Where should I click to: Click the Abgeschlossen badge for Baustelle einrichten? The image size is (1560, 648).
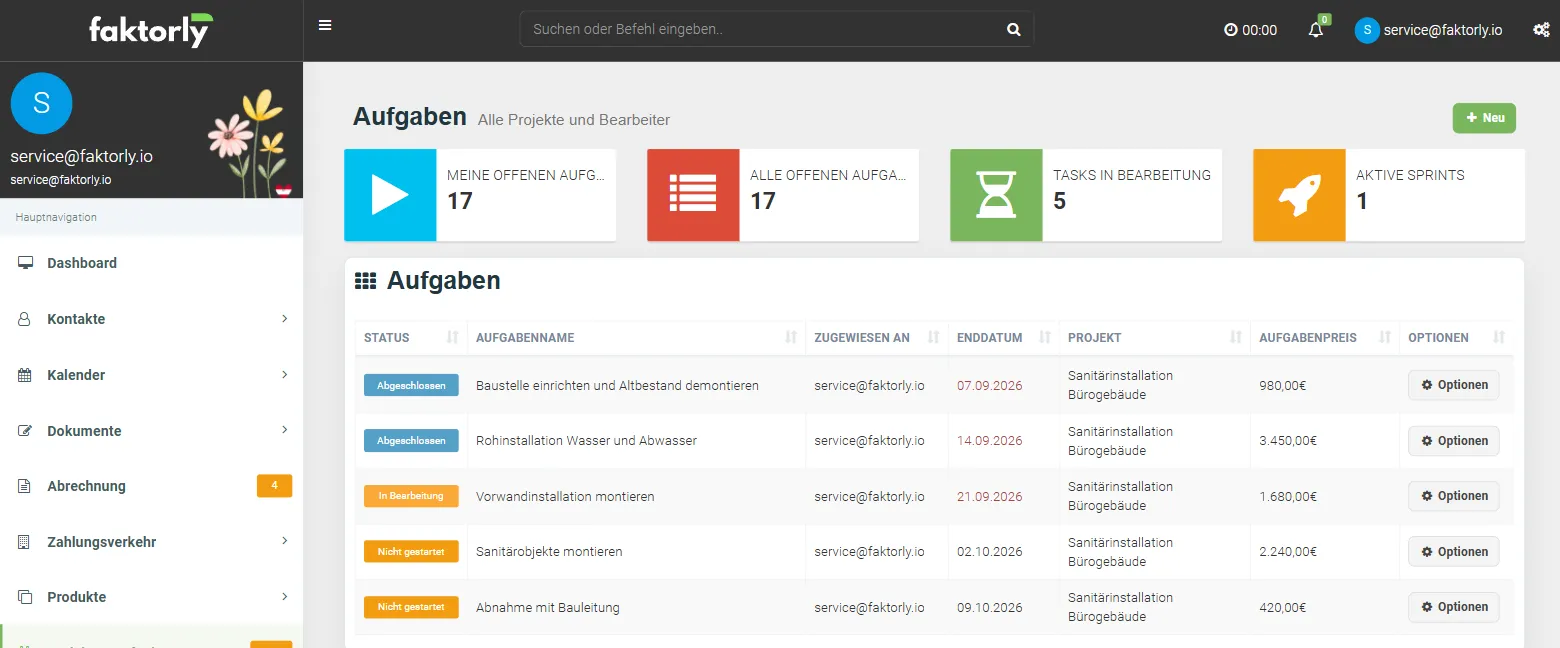(x=411, y=385)
